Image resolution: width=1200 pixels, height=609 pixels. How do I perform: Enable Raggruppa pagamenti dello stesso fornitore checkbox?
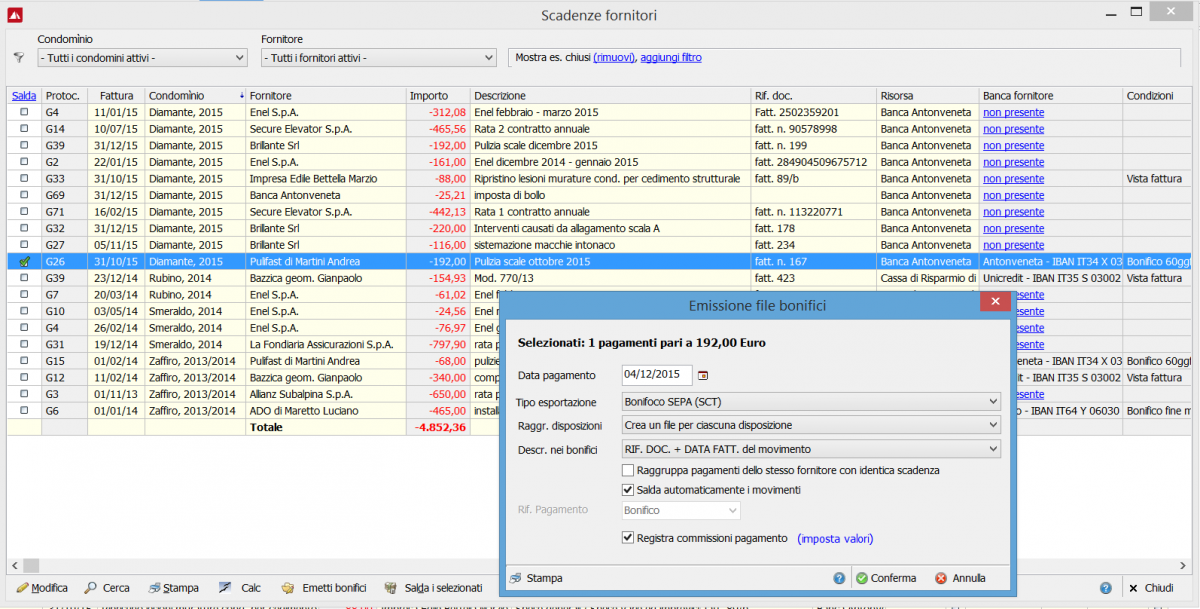[628, 470]
